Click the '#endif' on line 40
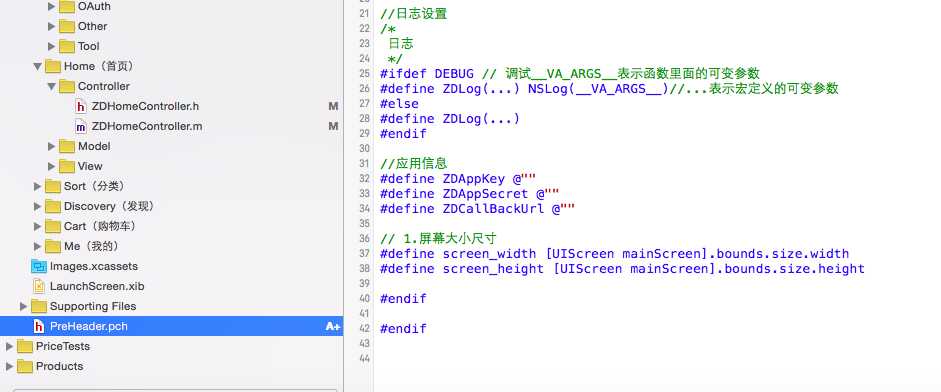This screenshot has width=941, height=392. pyautogui.click(x=403, y=298)
